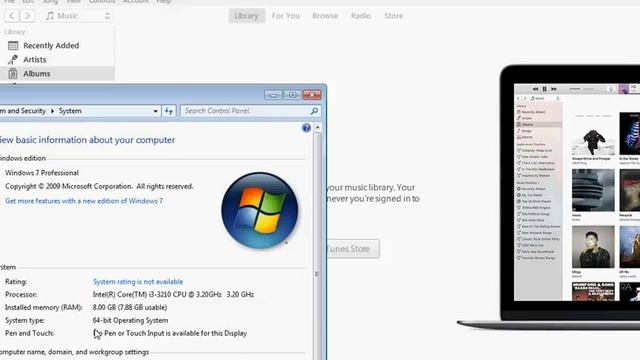640x360 pixels.
Task: Open the For You tab
Action: 286,16
